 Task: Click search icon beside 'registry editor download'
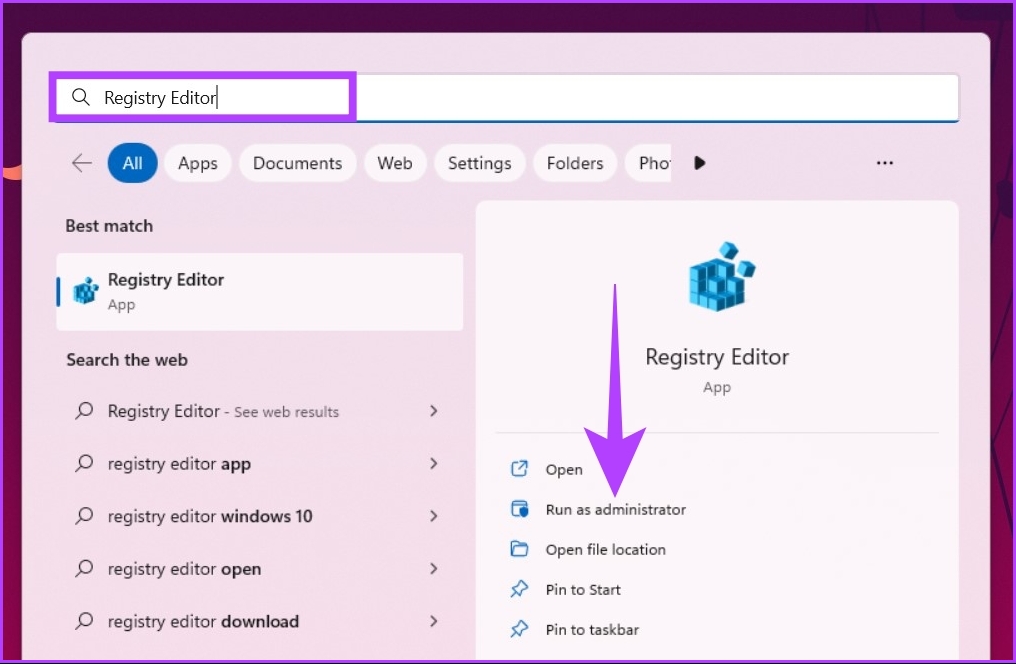[x=84, y=621]
